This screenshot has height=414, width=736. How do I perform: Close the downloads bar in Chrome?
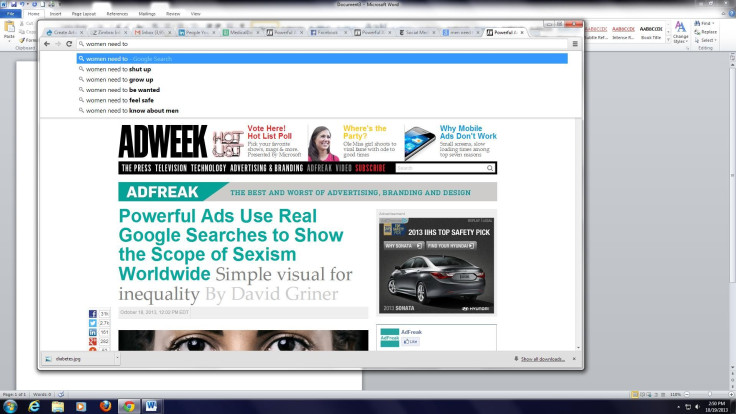(x=574, y=359)
